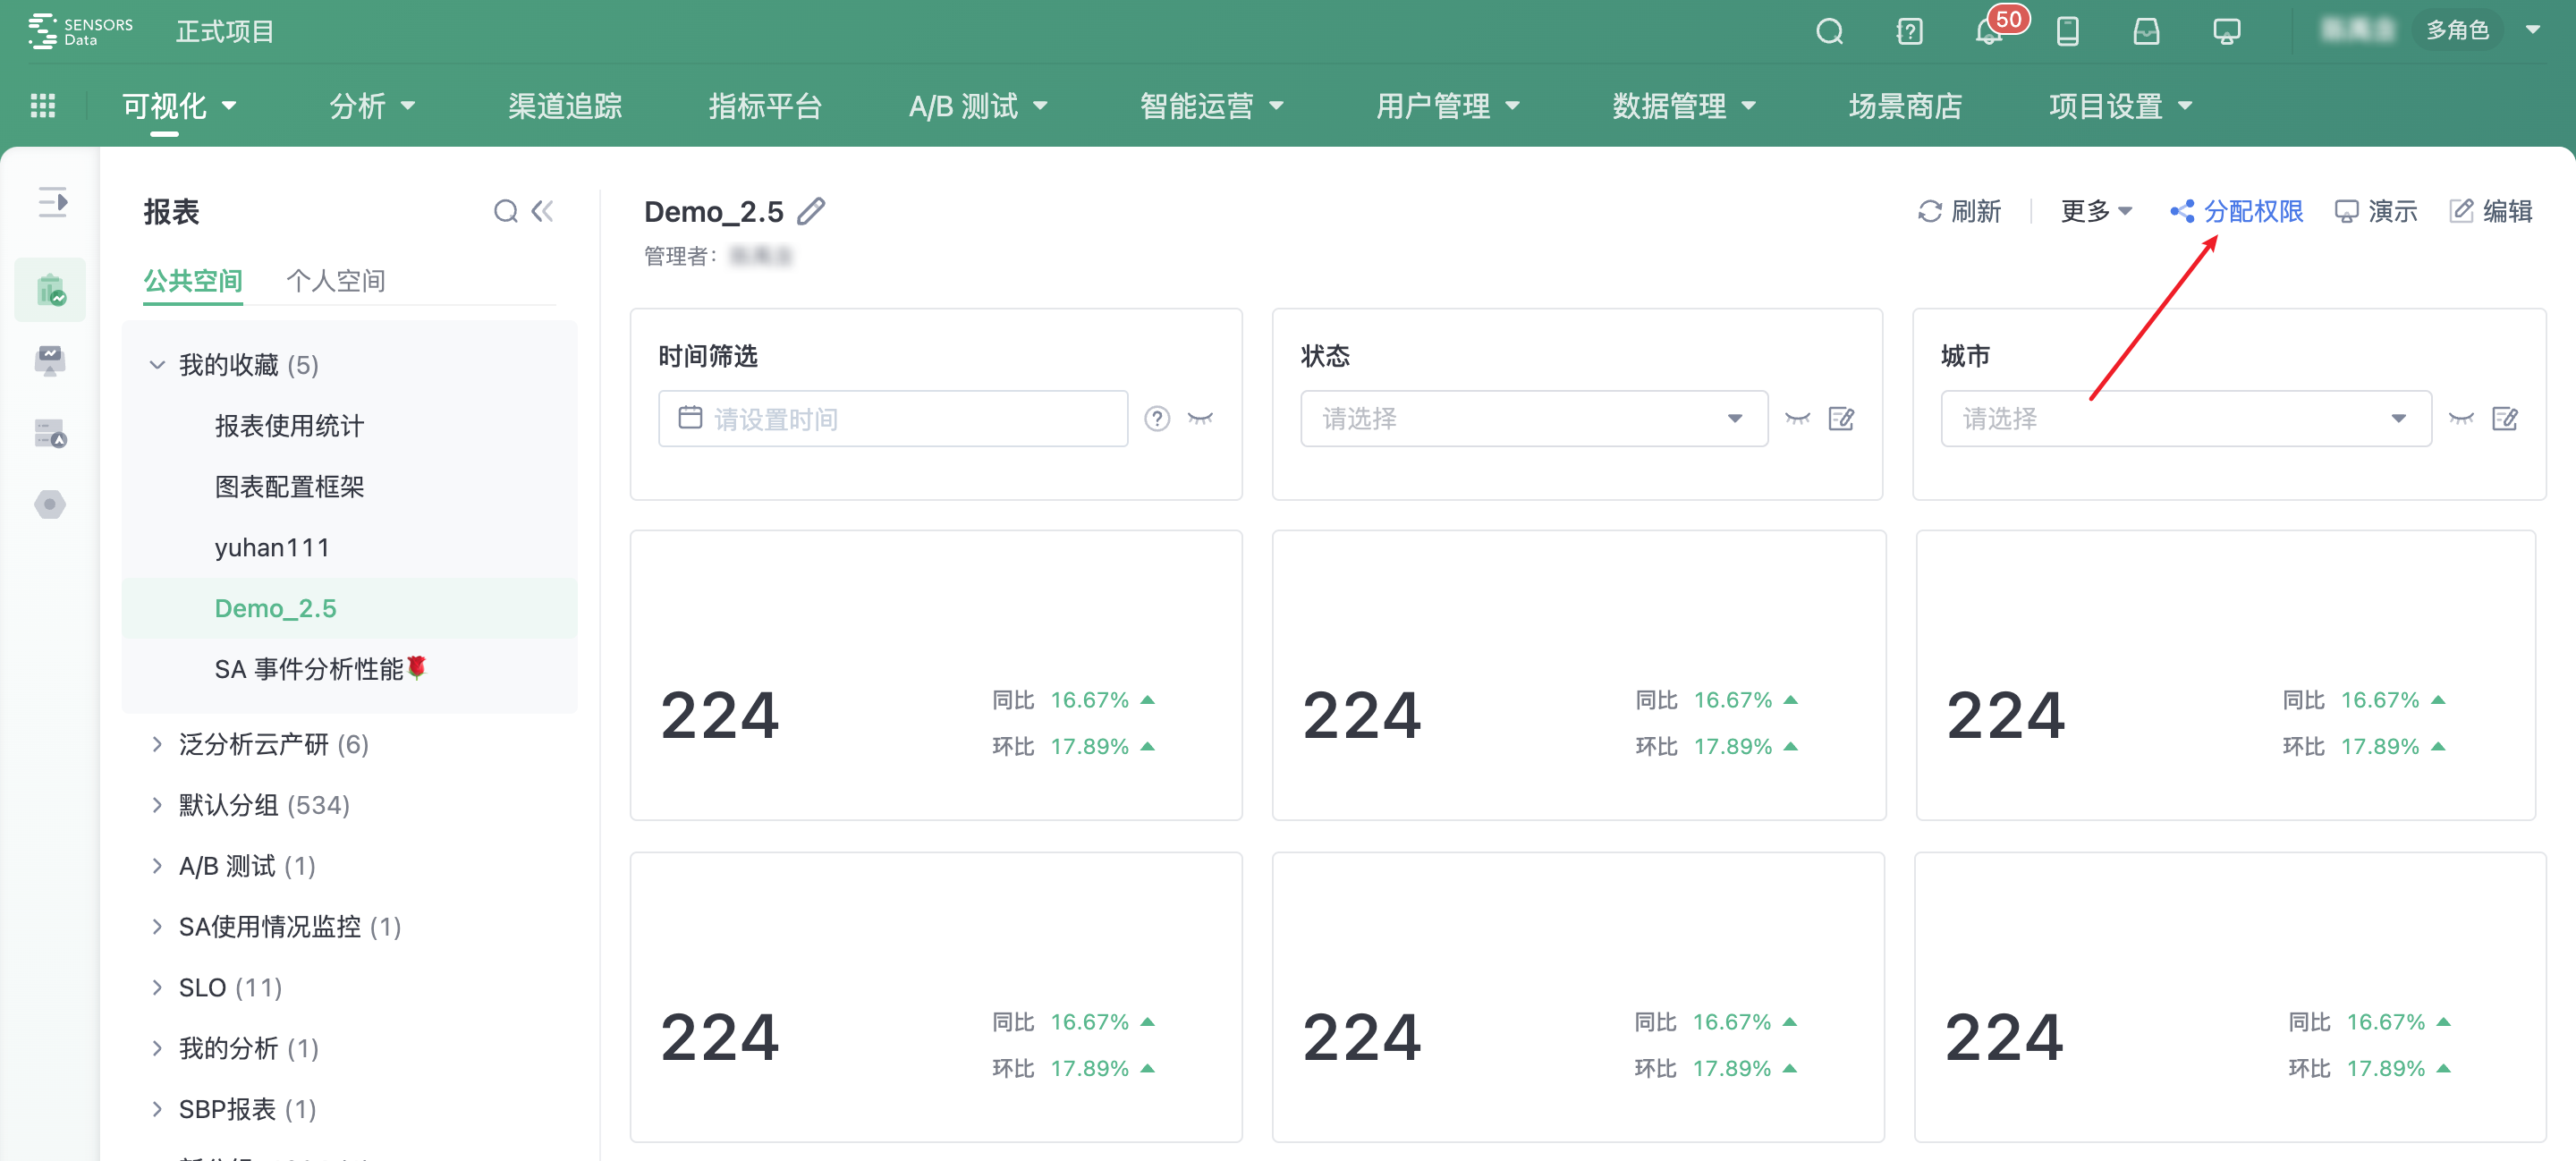This screenshot has height=1161, width=2576.
Task: Select the reports clipboard sidebar icon
Action: click(x=50, y=290)
